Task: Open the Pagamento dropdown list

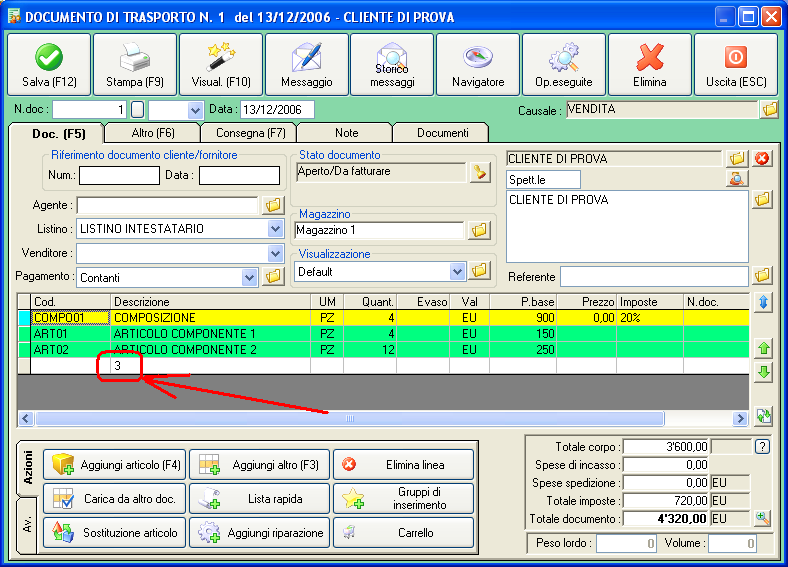Action: pos(249,277)
